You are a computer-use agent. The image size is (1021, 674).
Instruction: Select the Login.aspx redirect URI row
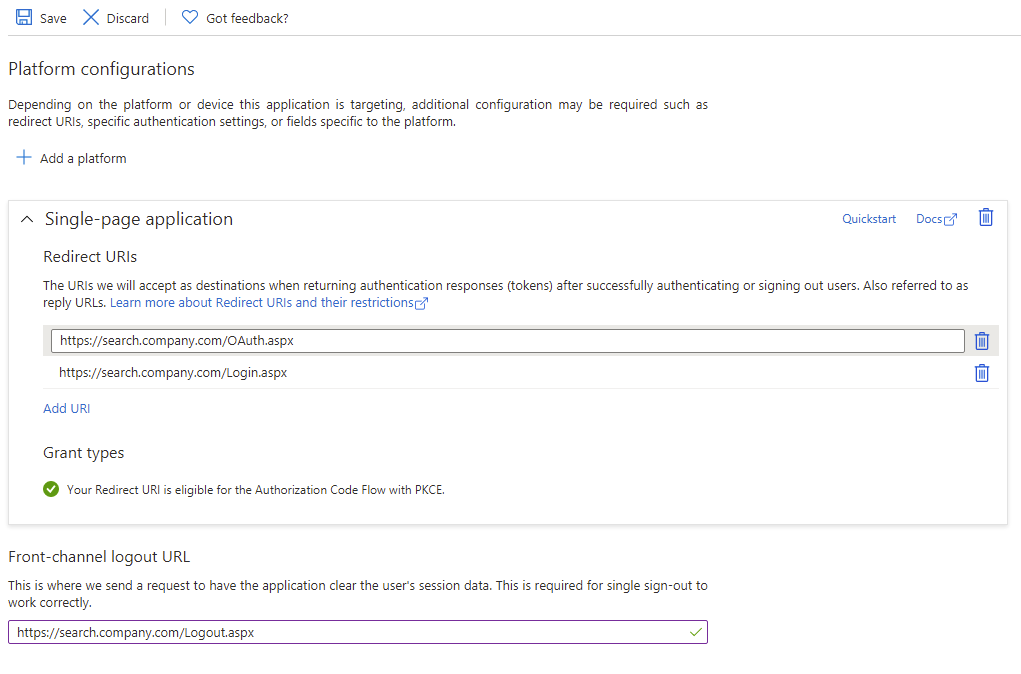pos(500,373)
